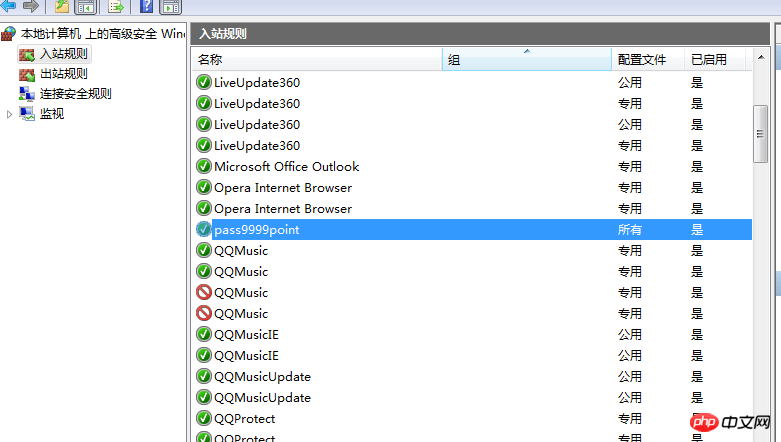Click the show/hide action pane icon
This screenshot has height=442, width=781.
170,6
